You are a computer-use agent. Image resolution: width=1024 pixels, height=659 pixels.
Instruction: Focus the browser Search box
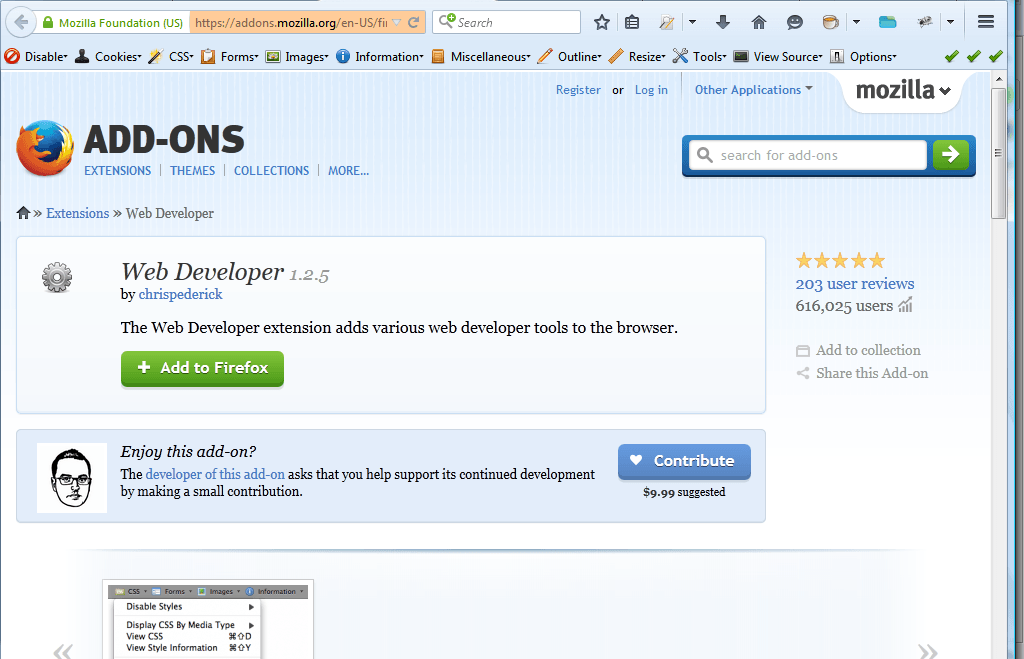tap(507, 22)
